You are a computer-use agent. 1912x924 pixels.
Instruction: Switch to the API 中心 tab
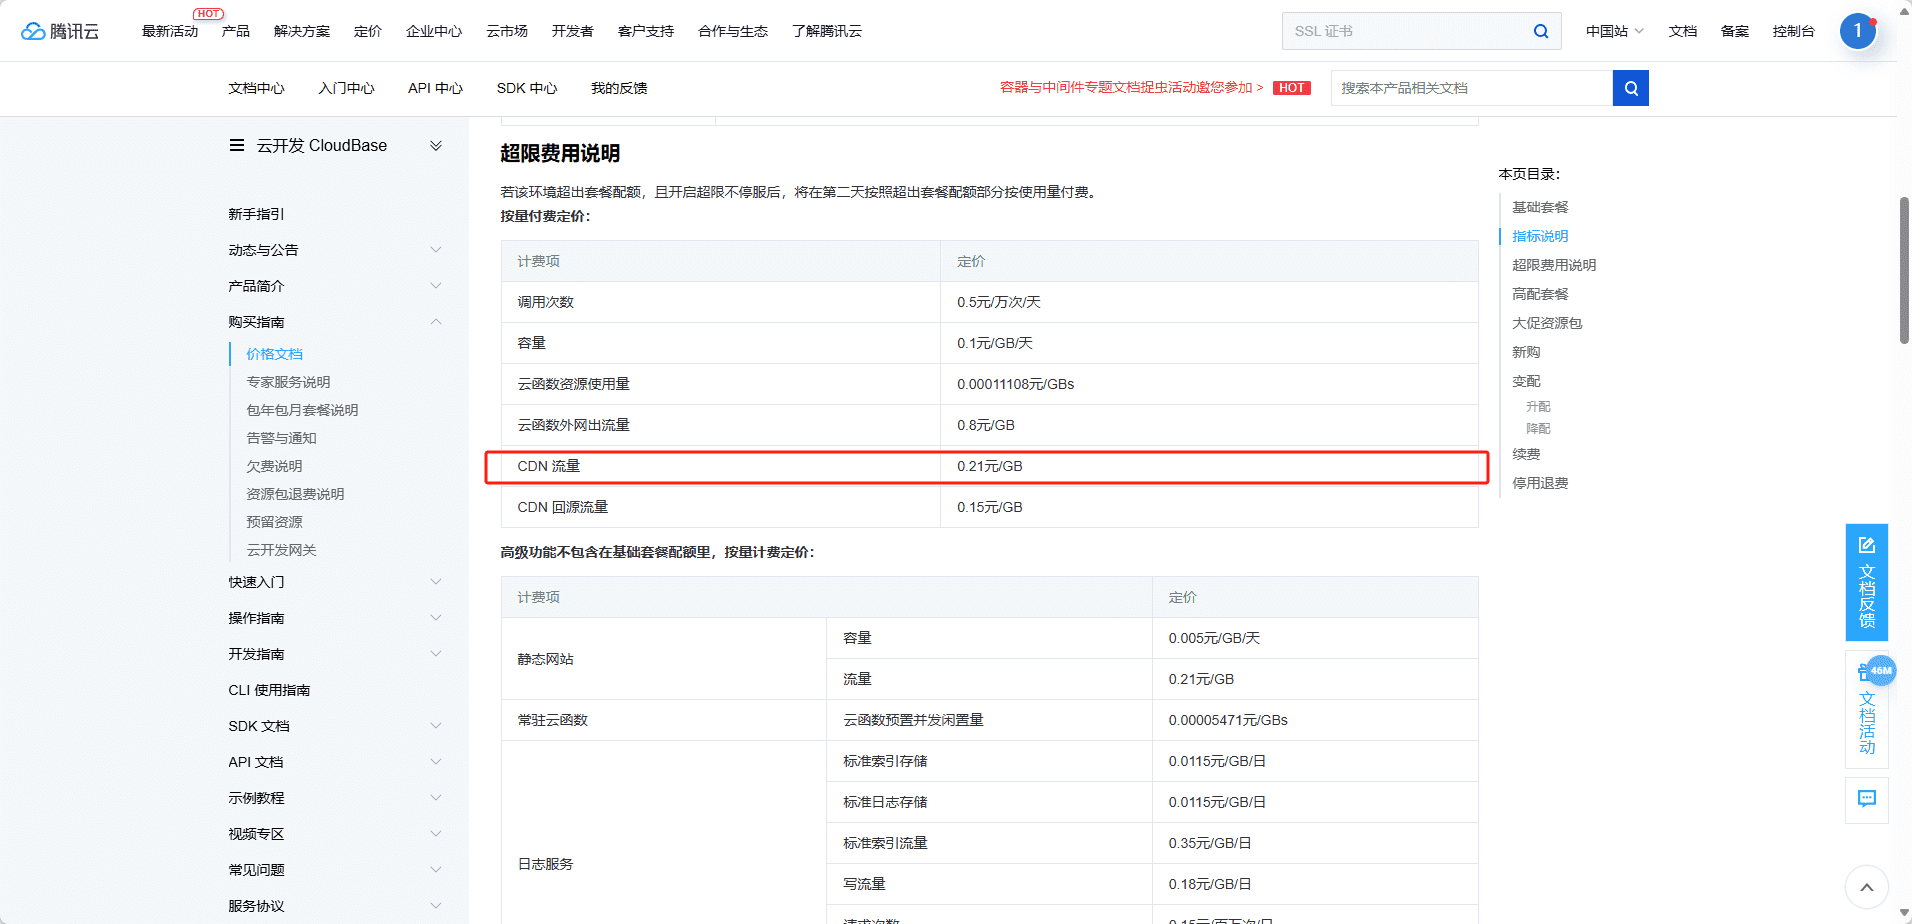click(435, 88)
